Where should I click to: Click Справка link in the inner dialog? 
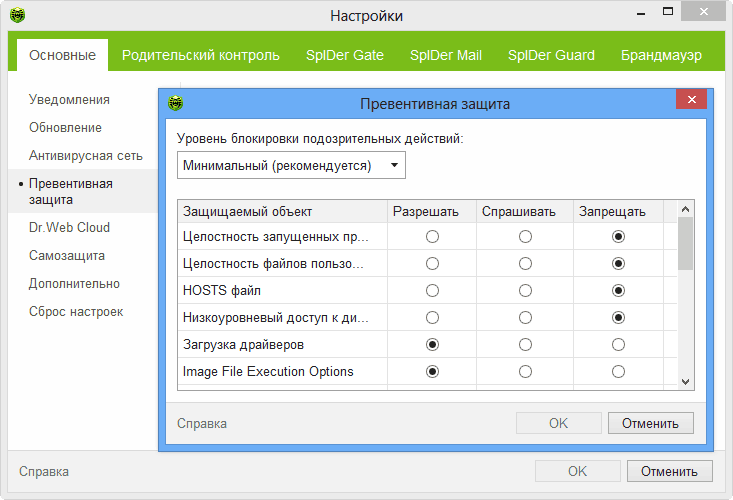(x=202, y=423)
